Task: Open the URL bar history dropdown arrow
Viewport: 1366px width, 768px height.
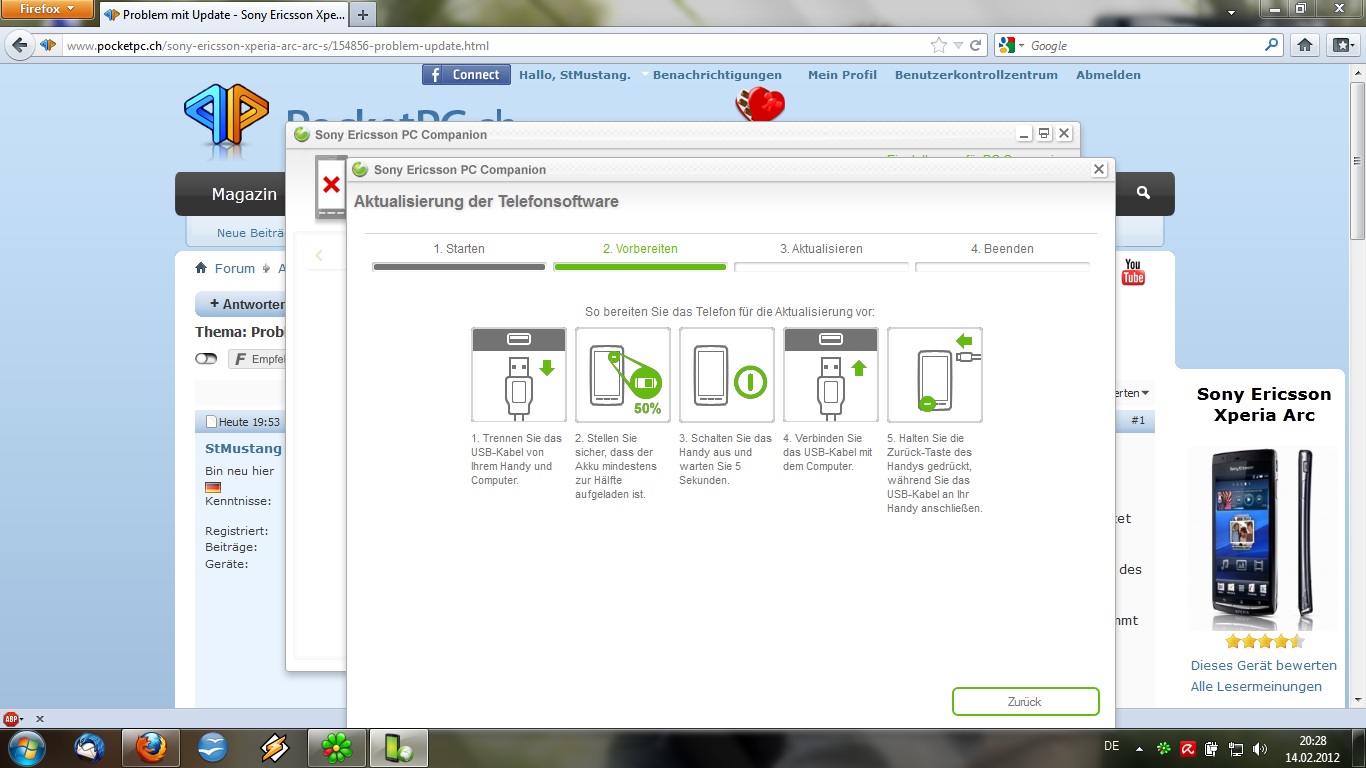Action: tap(958, 45)
